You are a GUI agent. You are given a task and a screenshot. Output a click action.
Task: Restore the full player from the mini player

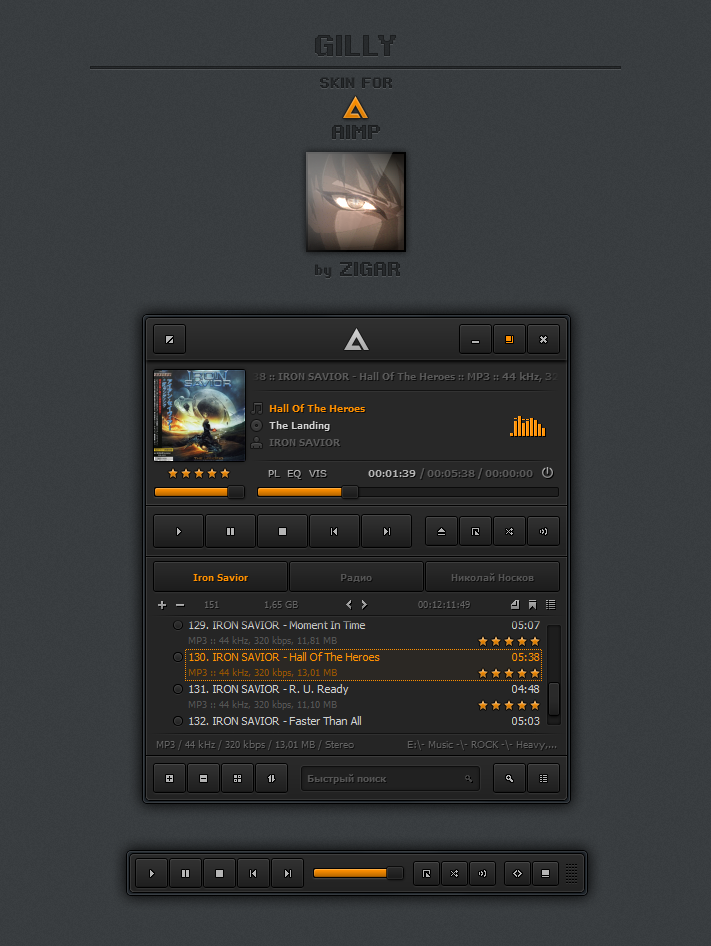[546, 874]
